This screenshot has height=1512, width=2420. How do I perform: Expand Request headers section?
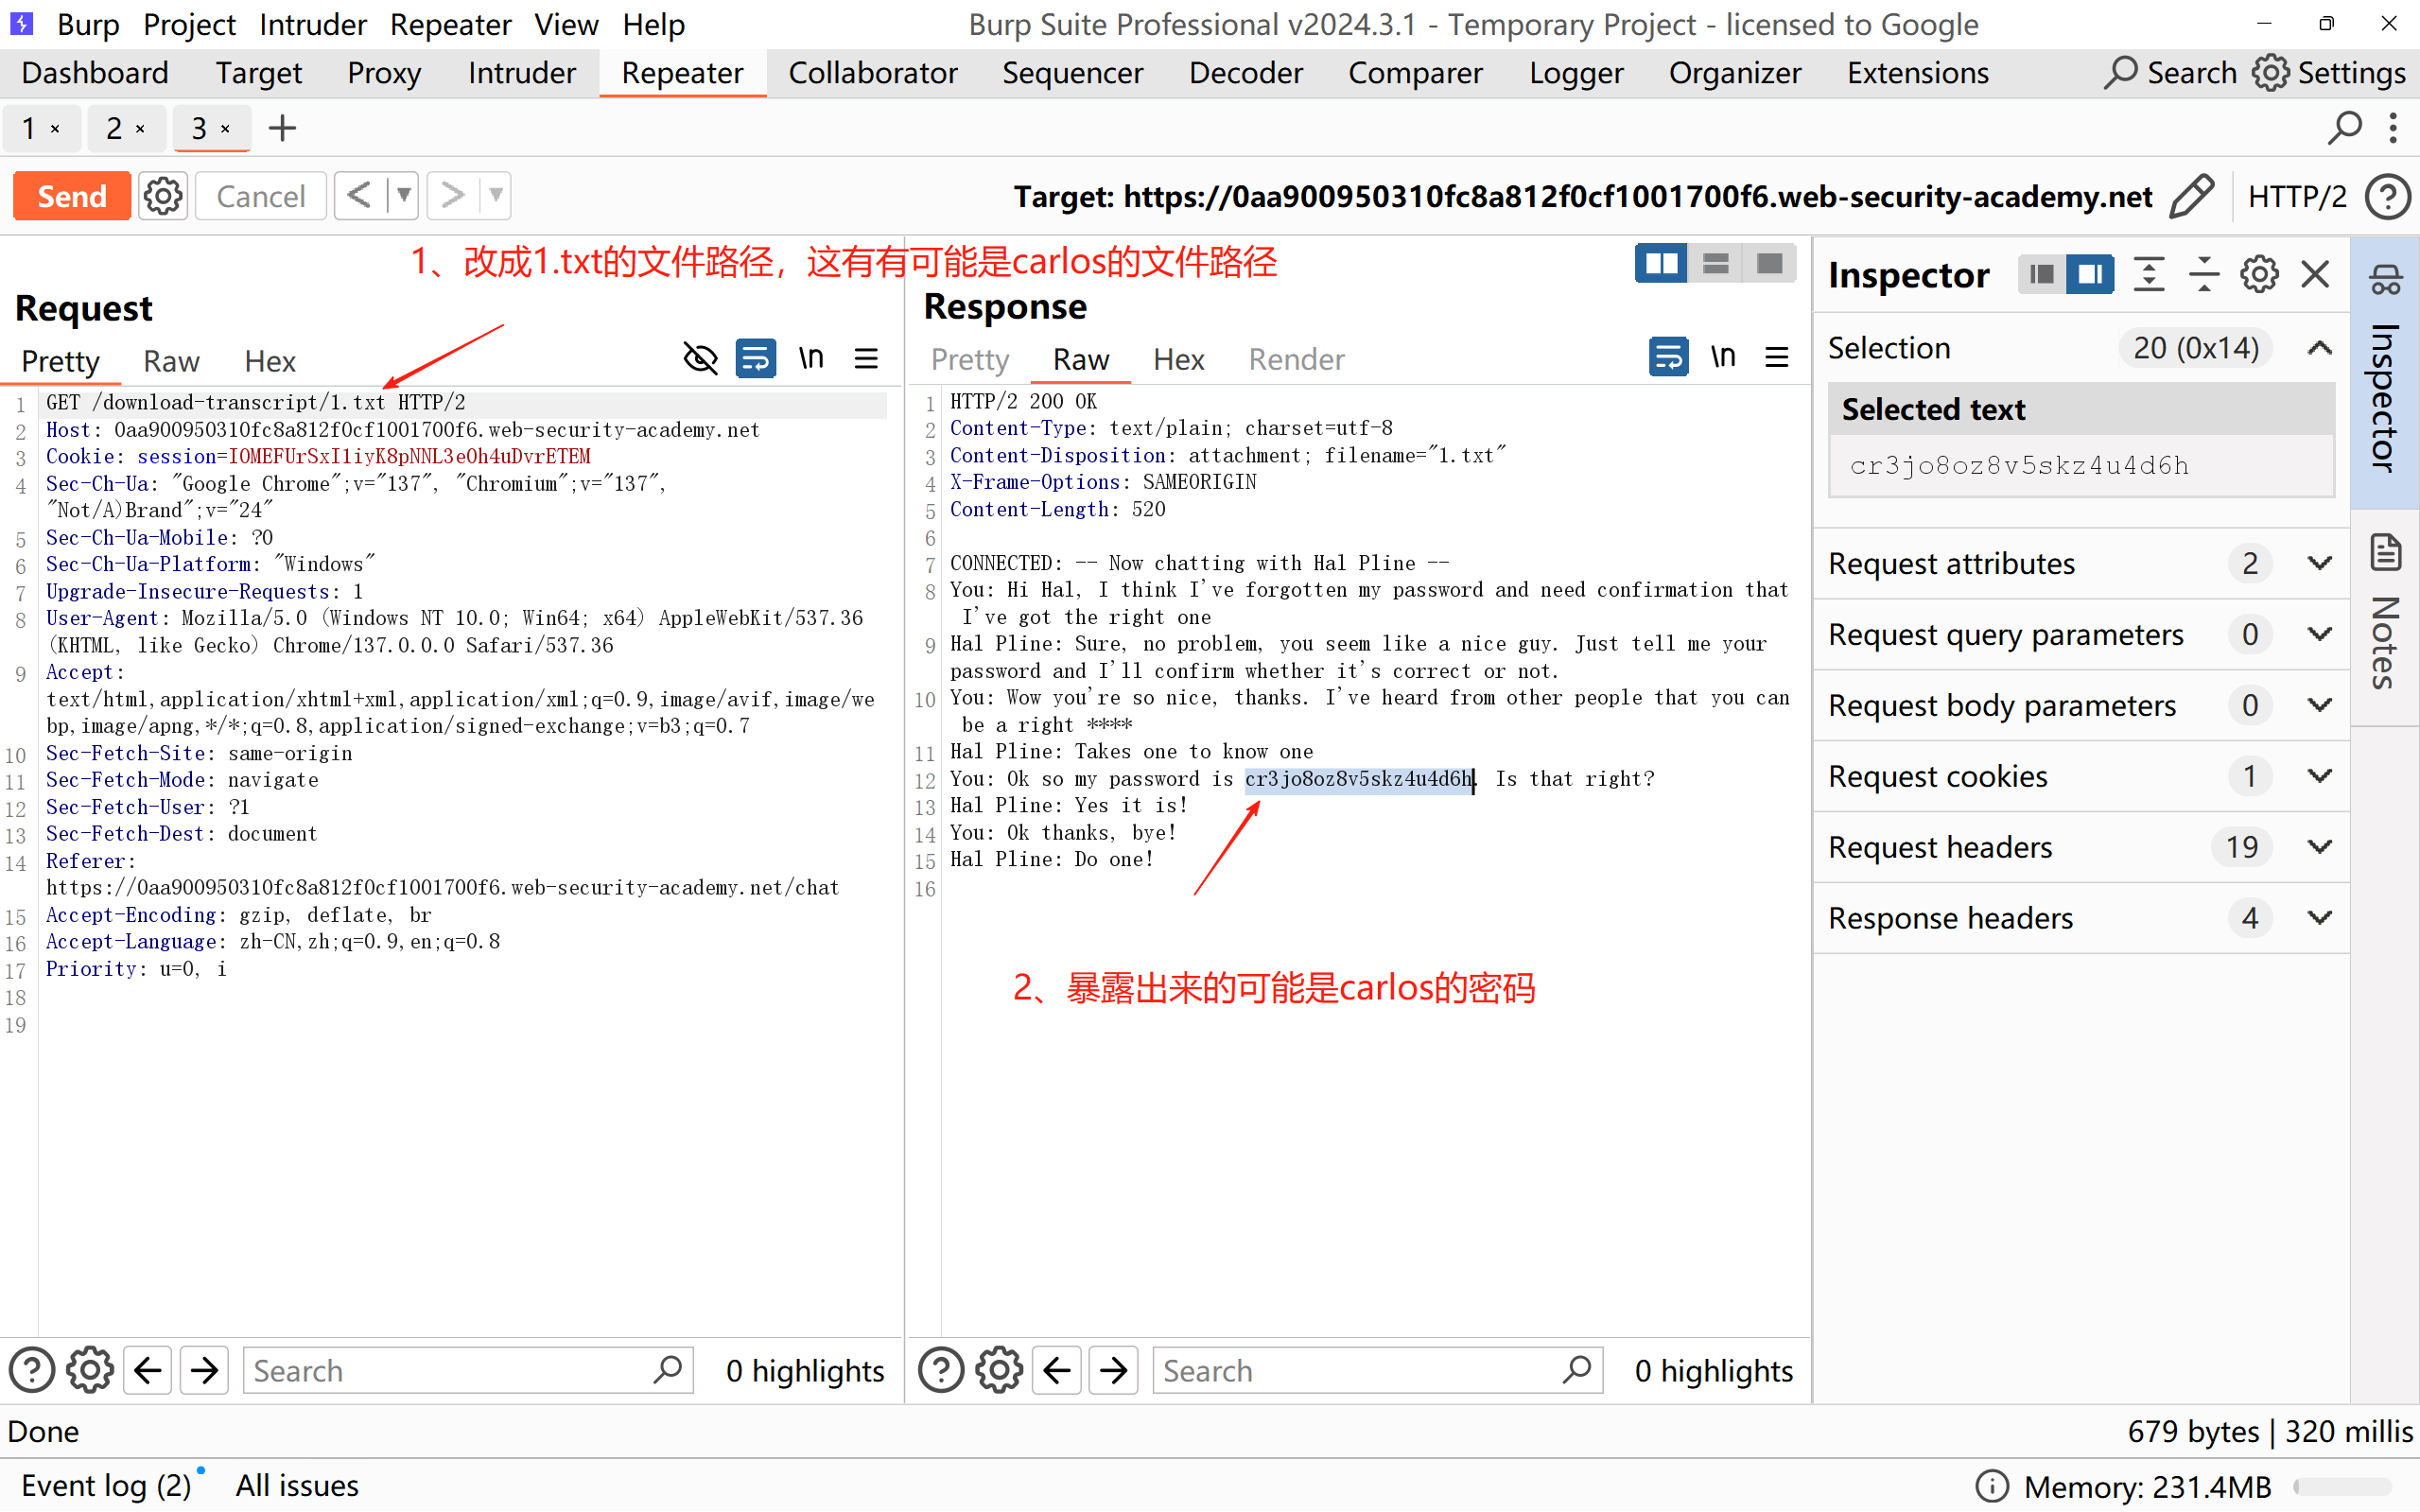[2319, 847]
